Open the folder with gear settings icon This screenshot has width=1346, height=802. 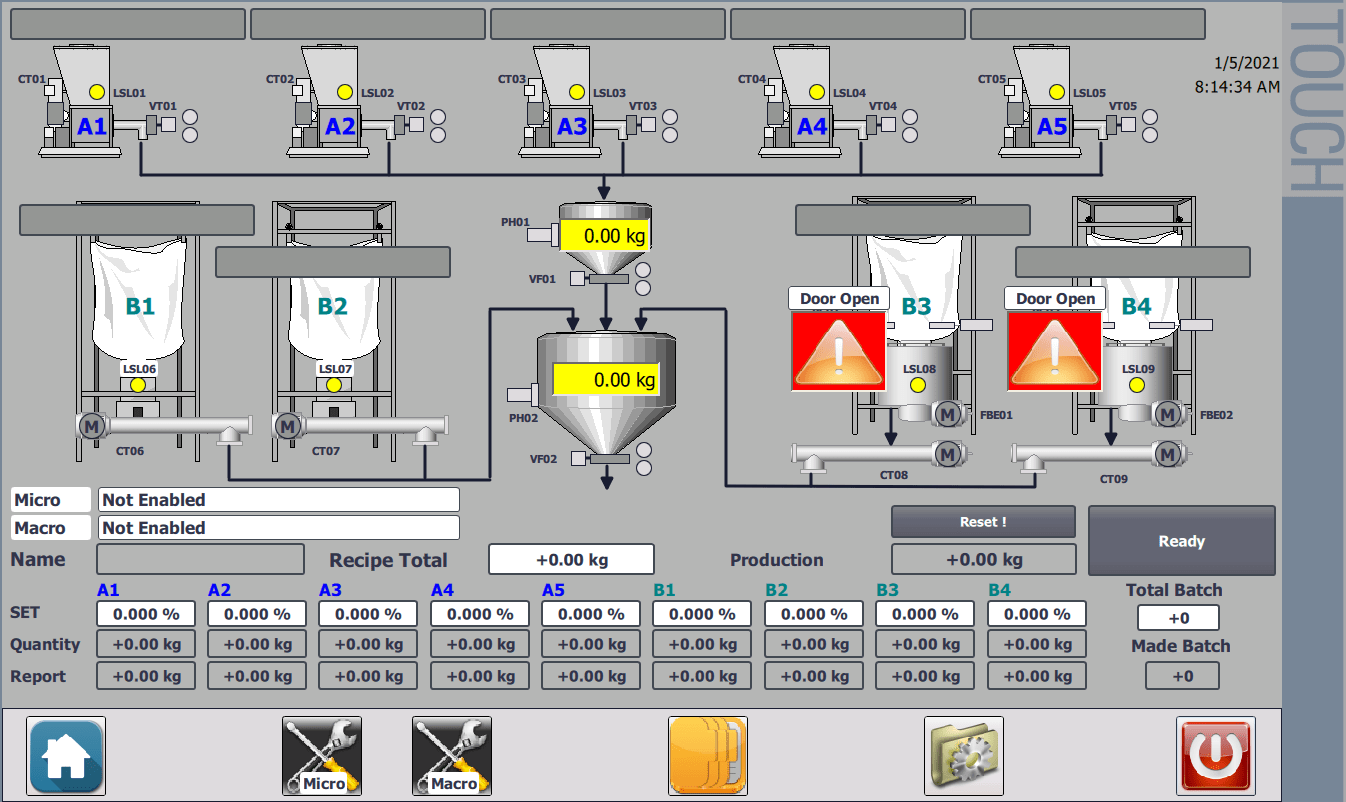pyautogui.click(x=963, y=756)
